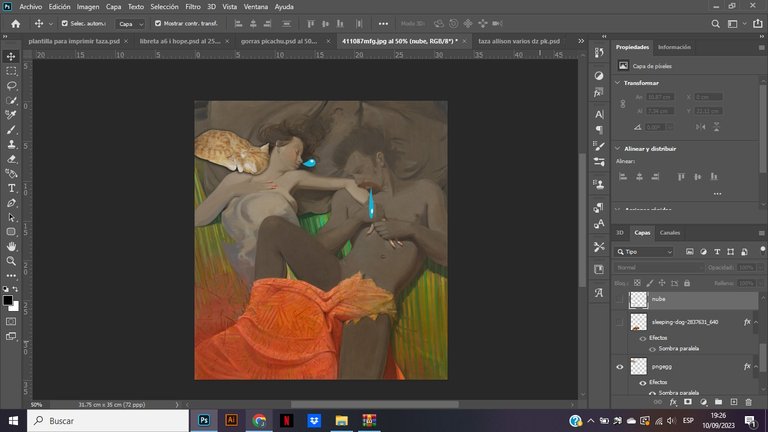Lock all with padlock icon in Capas
This screenshot has width=768, height=432.
[687, 283]
